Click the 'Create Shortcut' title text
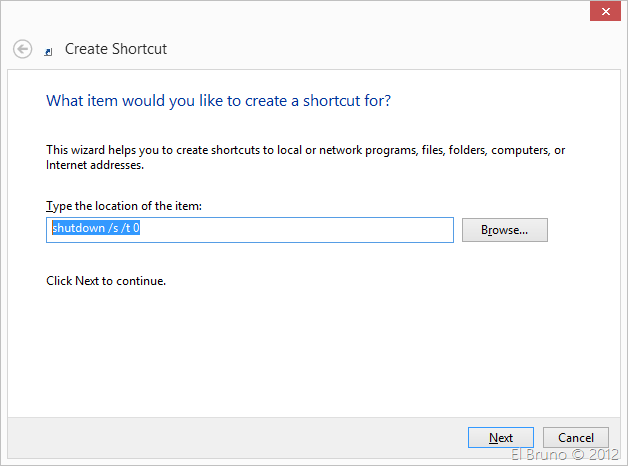 115,48
